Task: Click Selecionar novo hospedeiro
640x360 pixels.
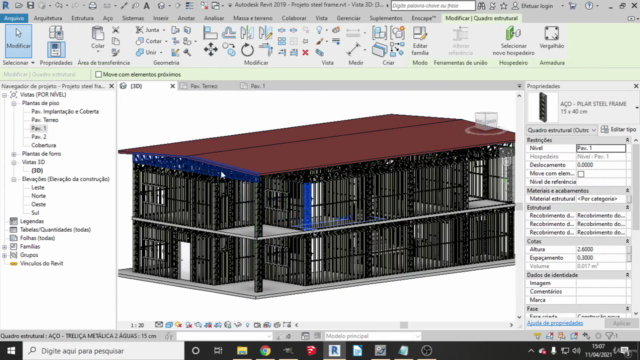Action: tap(513, 40)
